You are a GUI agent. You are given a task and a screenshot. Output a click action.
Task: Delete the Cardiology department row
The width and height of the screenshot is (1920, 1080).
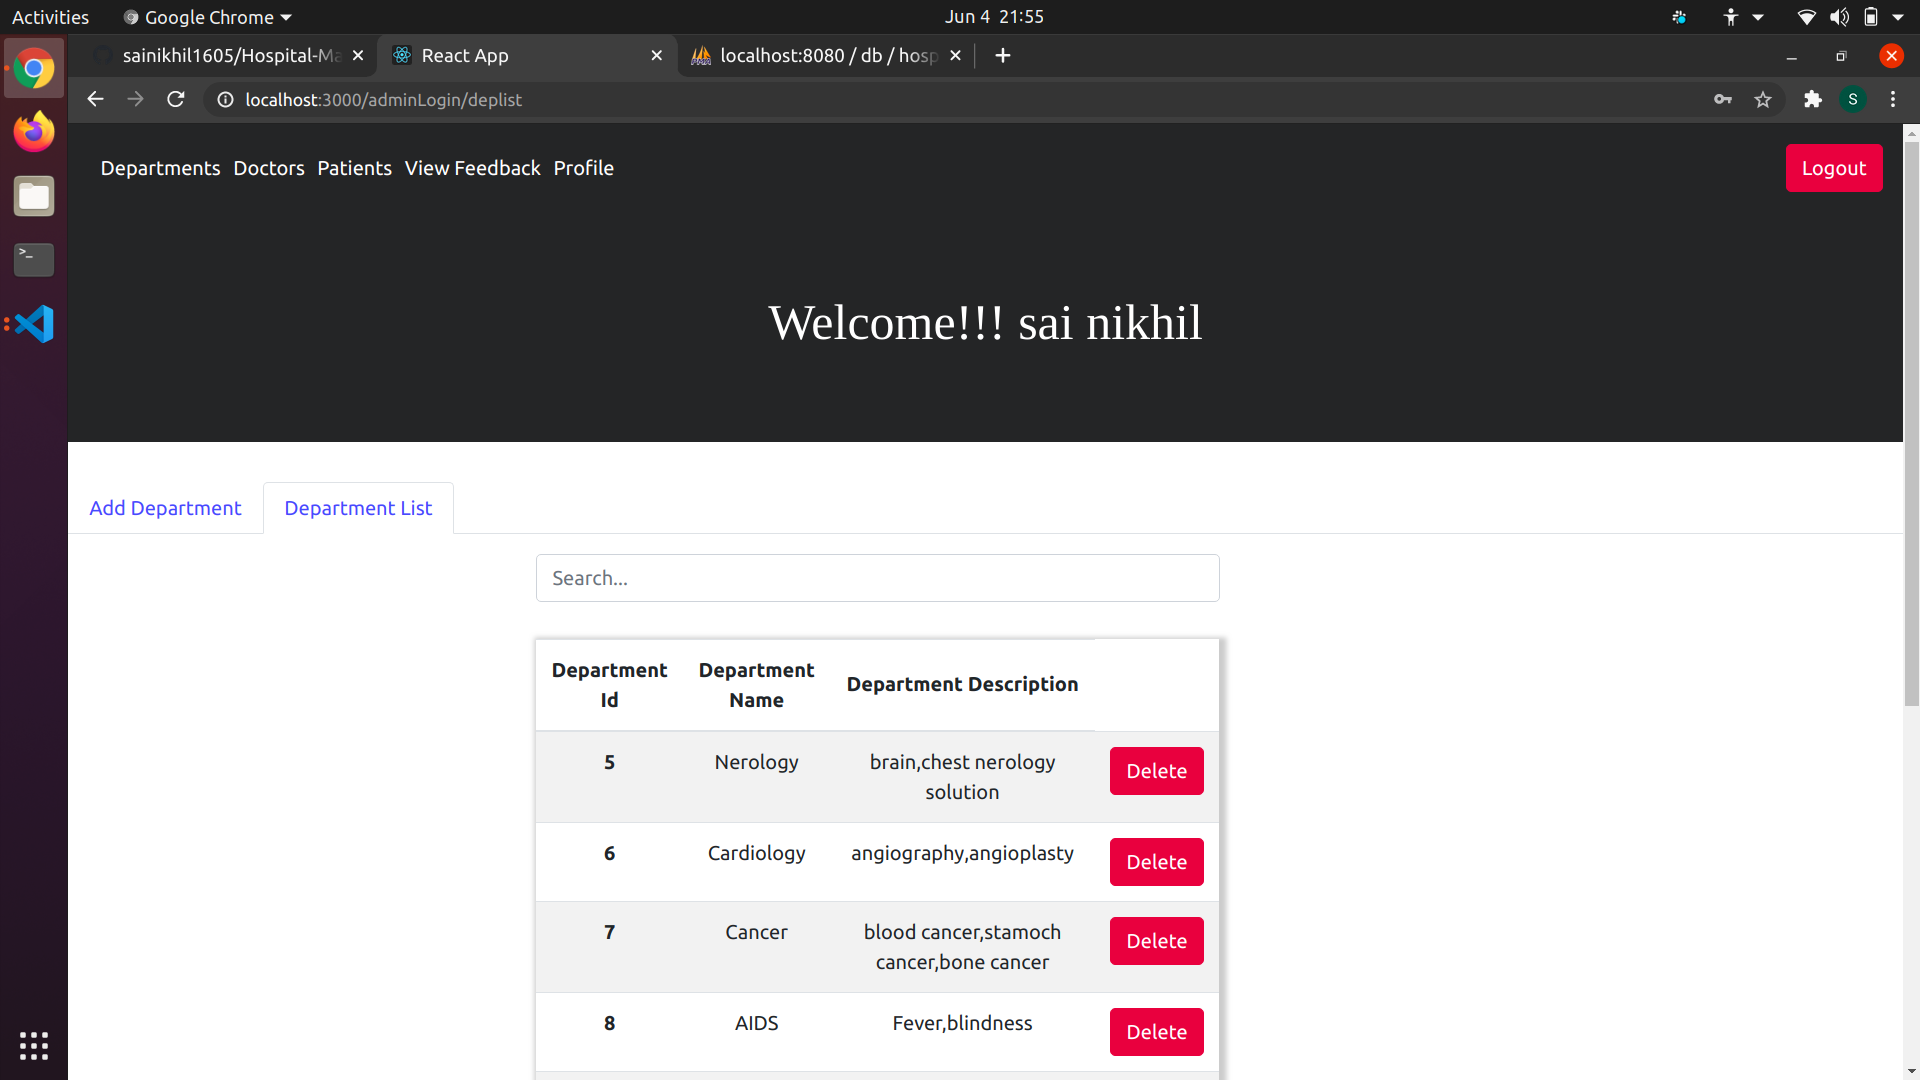tap(1156, 862)
